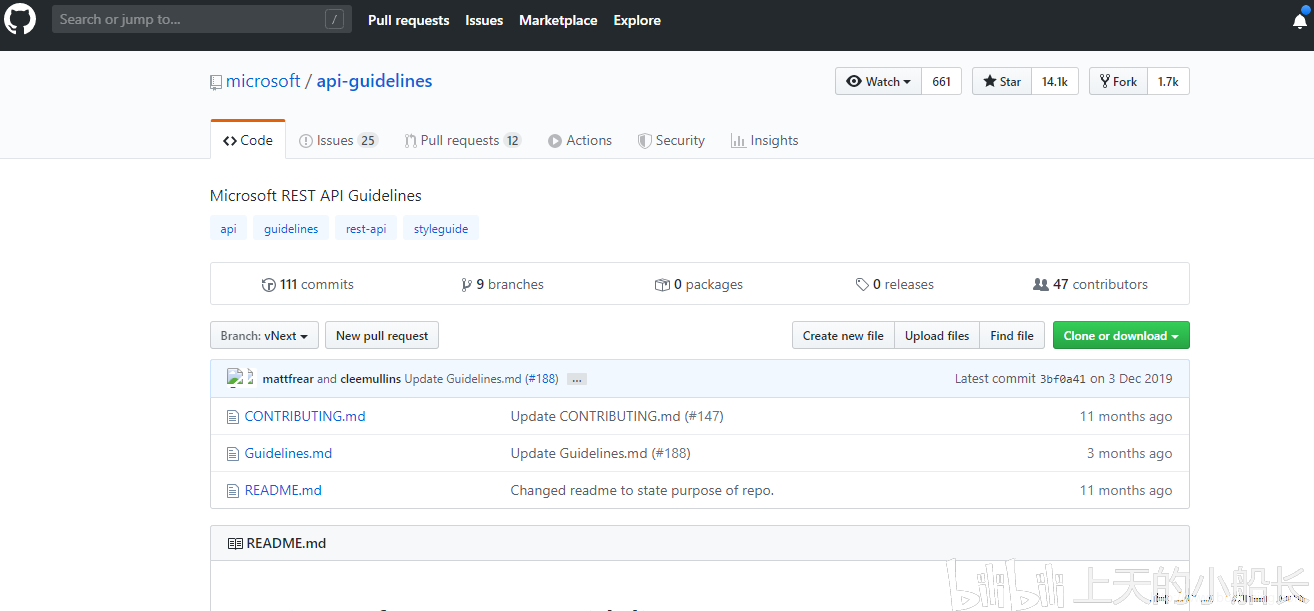
Task: Open the Branch: vNext dropdown
Action: (x=265, y=336)
